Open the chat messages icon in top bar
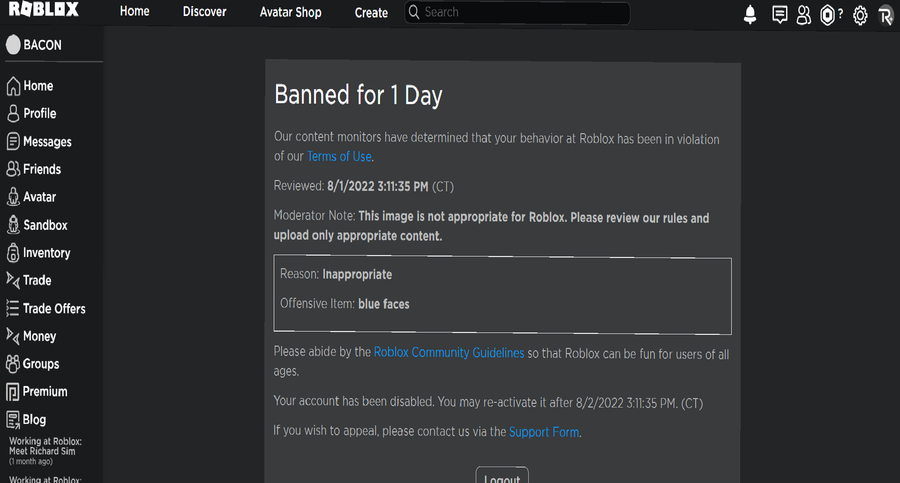900x483 pixels. 780,14
